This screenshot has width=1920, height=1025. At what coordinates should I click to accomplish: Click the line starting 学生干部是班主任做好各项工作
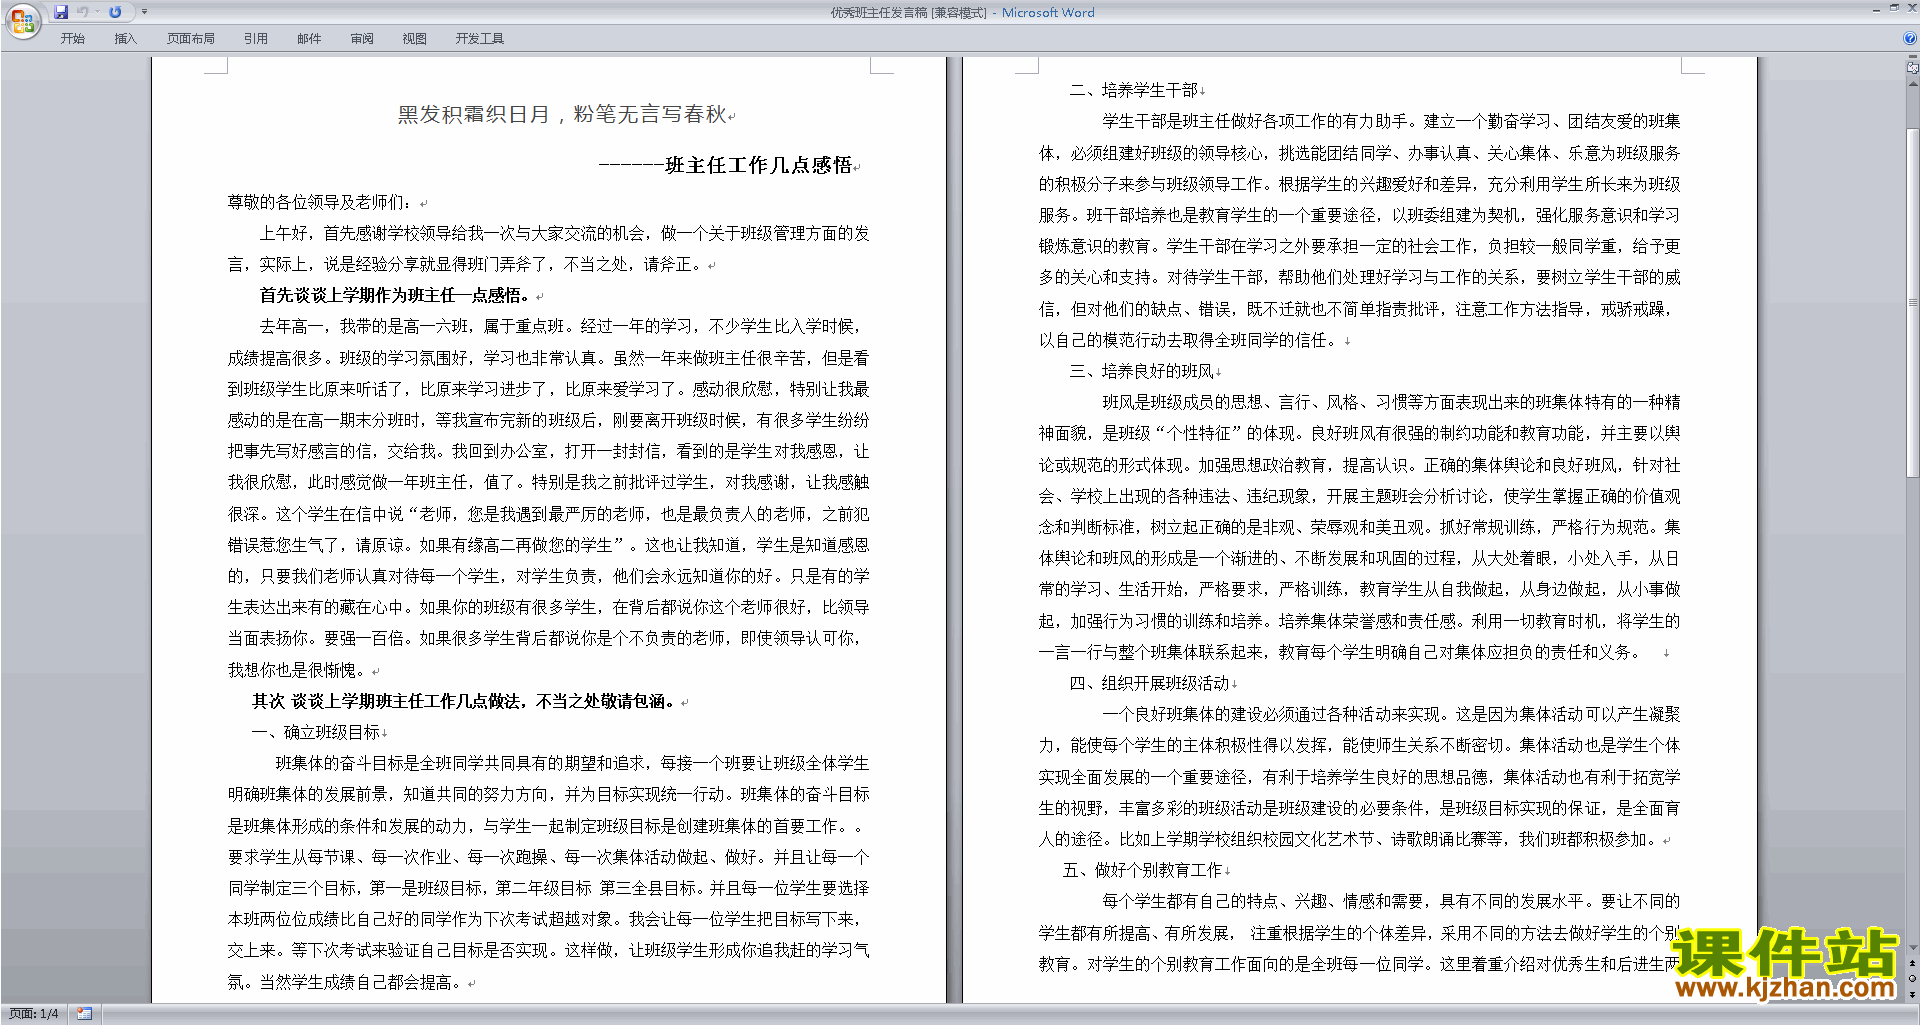click(1391, 121)
